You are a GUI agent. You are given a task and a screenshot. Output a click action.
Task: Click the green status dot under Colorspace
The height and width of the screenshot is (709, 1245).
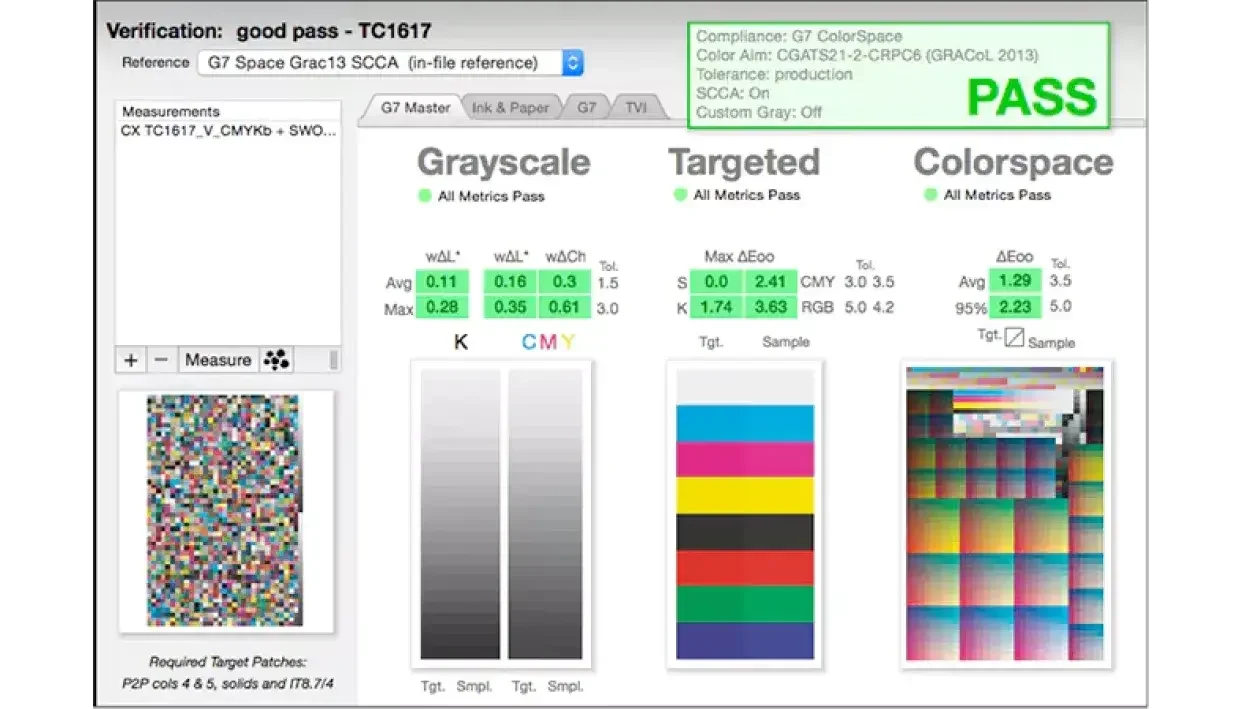[931, 195]
